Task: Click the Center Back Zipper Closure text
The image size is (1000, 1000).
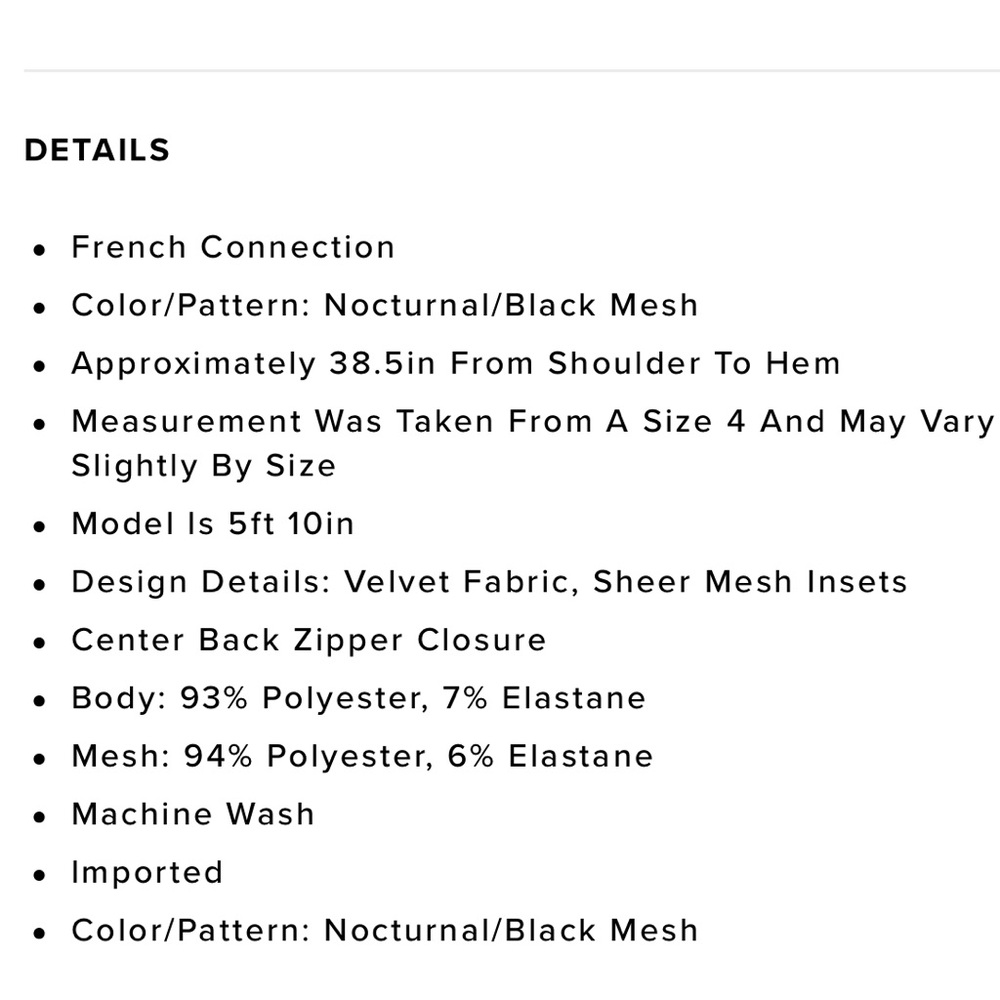Action: point(308,640)
